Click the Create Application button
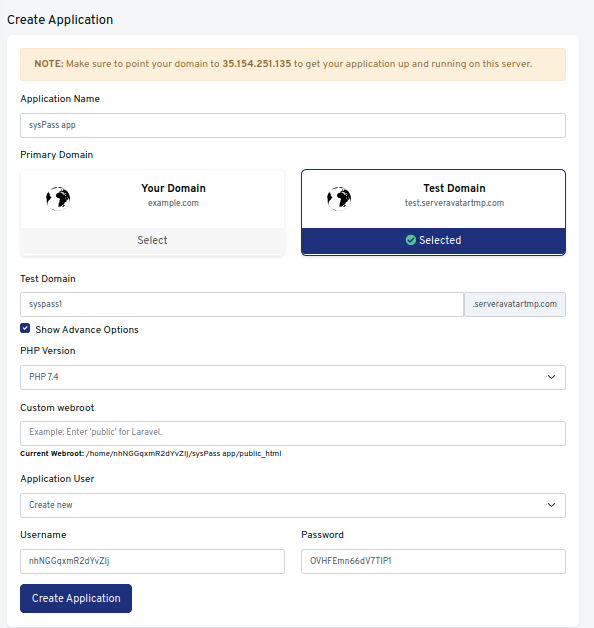594x628 pixels. tap(76, 598)
